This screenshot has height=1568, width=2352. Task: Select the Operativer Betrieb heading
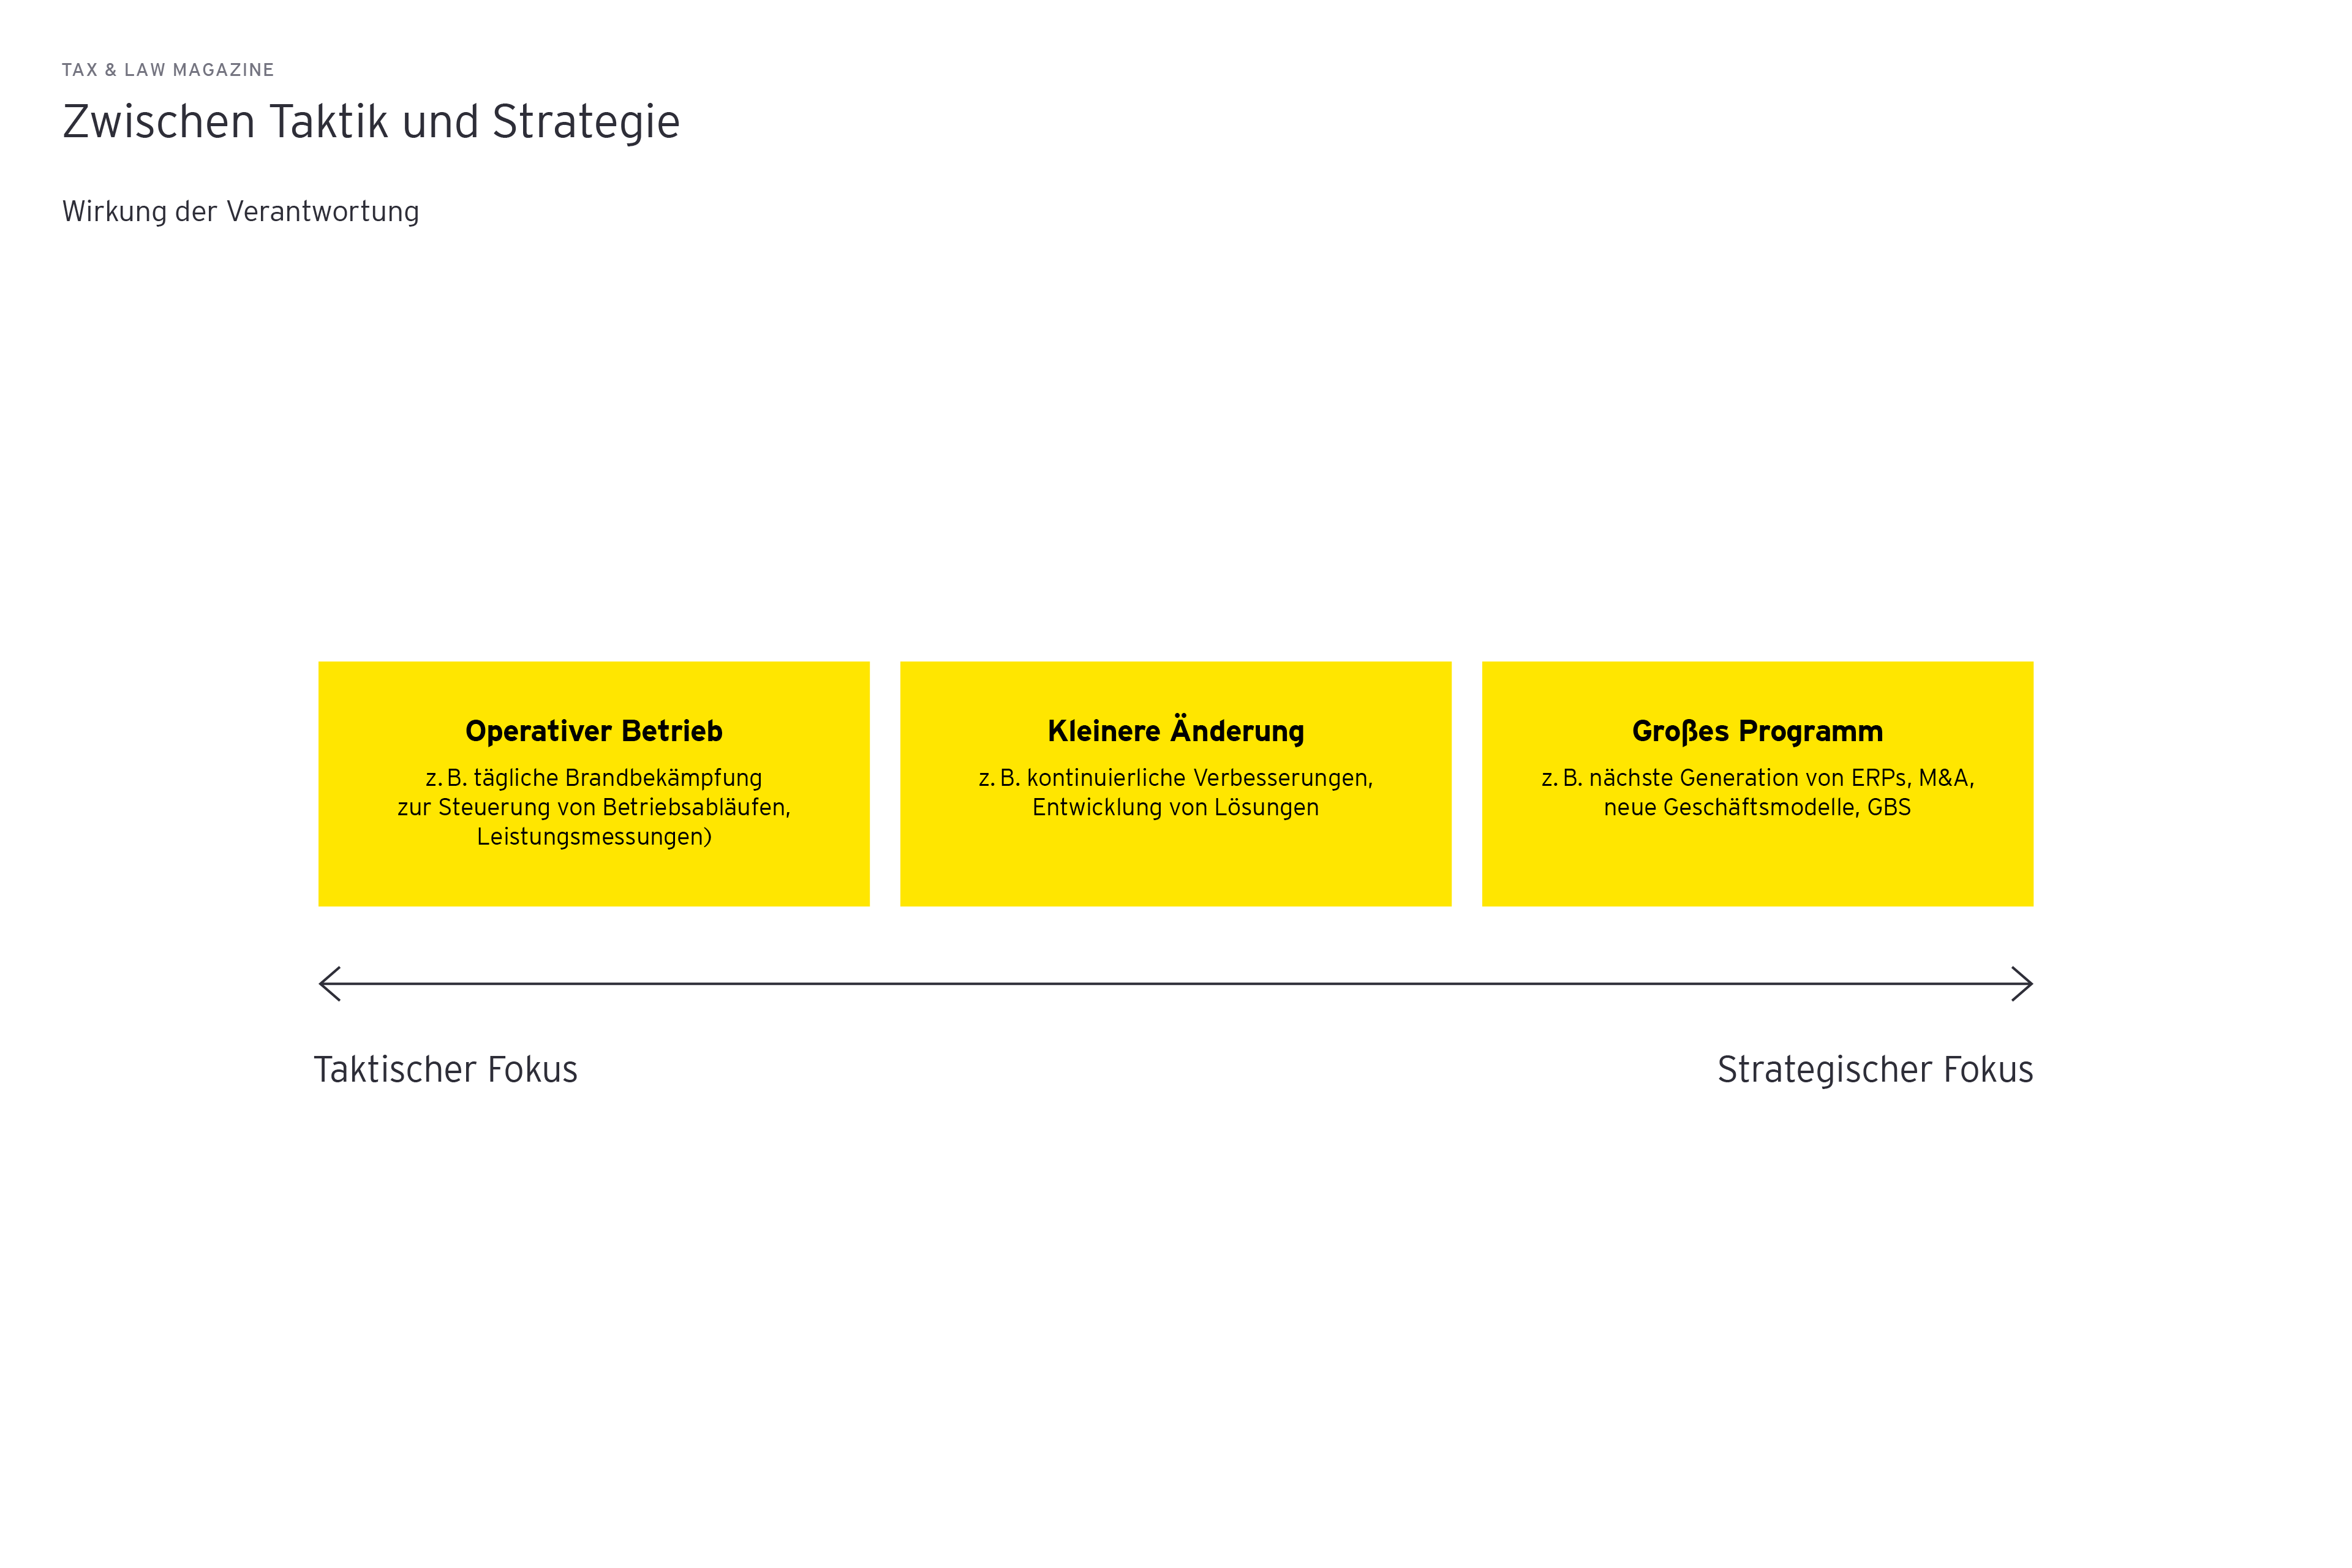(x=594, y=731)
